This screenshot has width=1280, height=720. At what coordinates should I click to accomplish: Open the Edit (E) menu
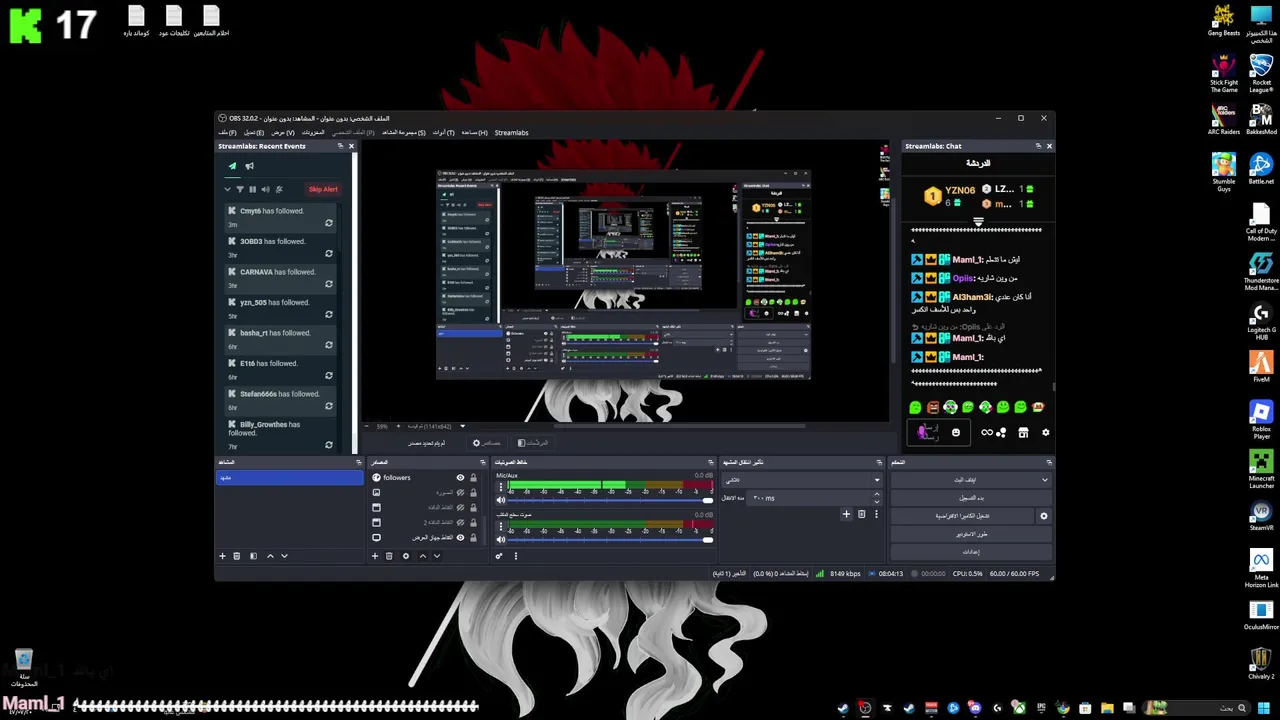pos(254,132)
